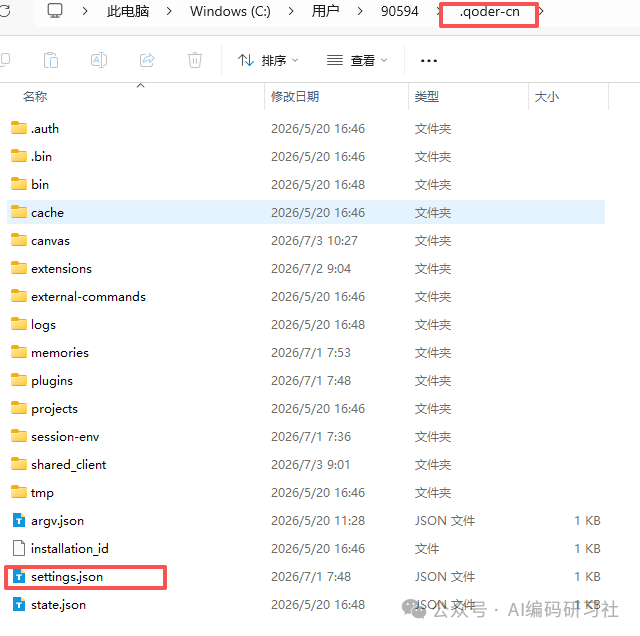Click 文件夹 type in plugins row

point(433,381)
